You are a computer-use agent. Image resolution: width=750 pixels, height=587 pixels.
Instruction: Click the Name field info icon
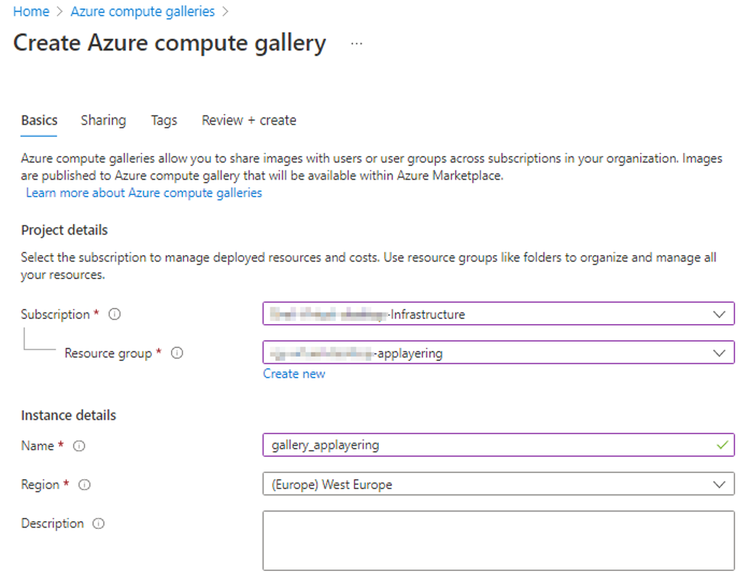tap(79, 446)
